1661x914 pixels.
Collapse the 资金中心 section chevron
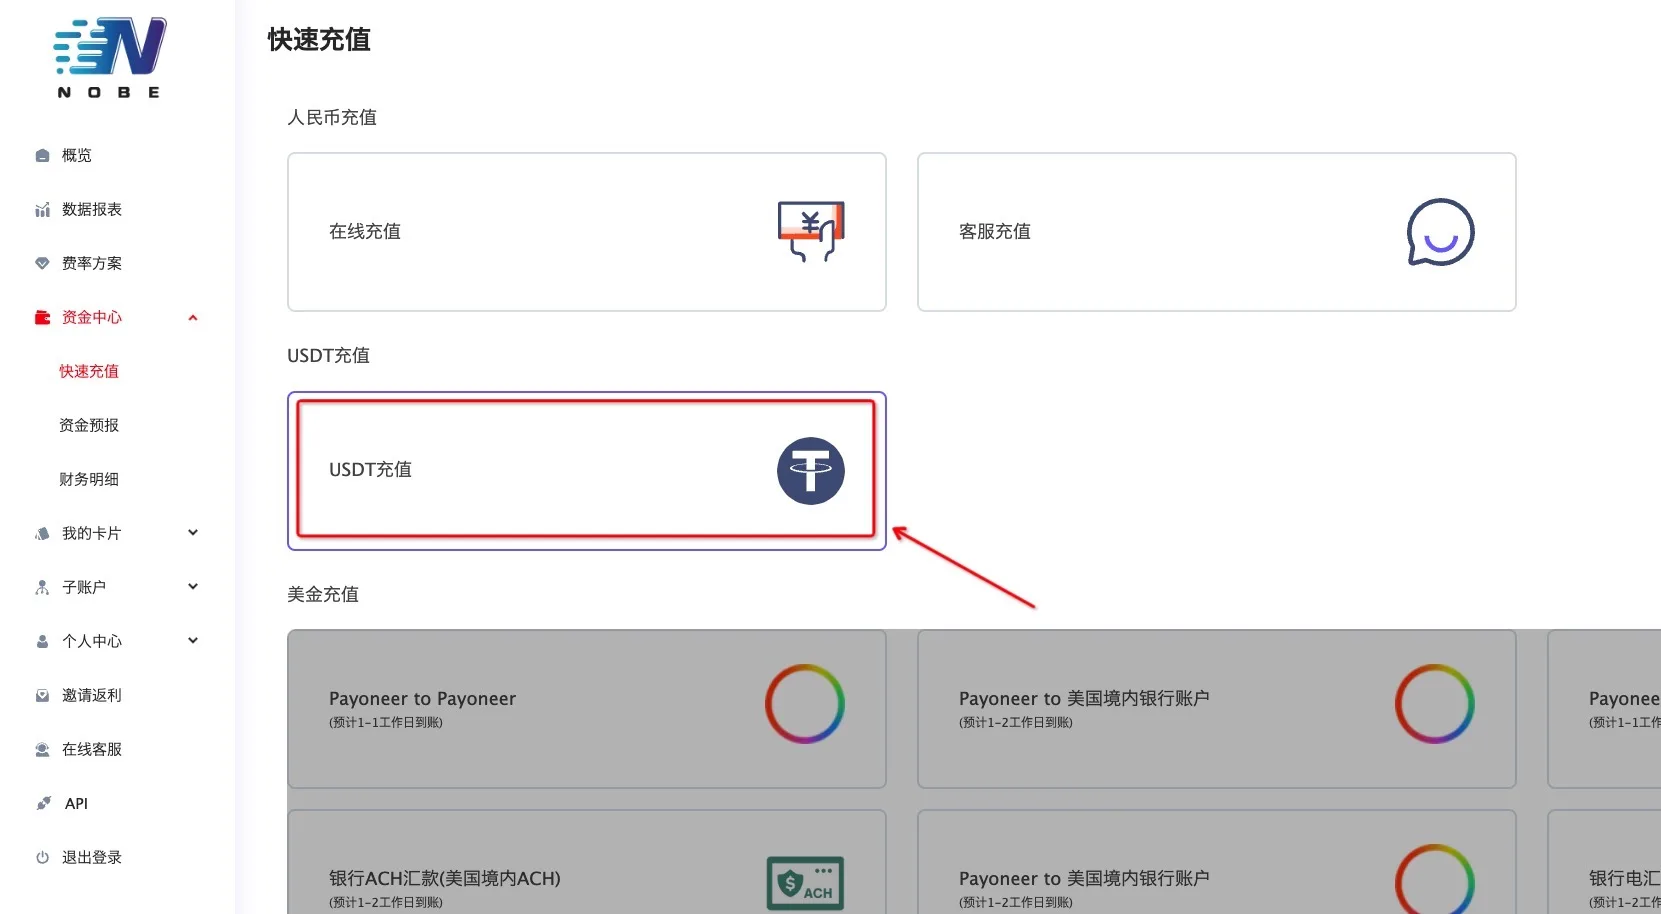click(193, 317)
